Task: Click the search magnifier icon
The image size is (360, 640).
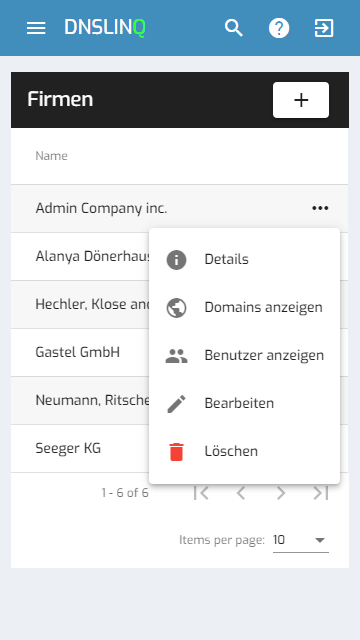Action: pos(234,28)
